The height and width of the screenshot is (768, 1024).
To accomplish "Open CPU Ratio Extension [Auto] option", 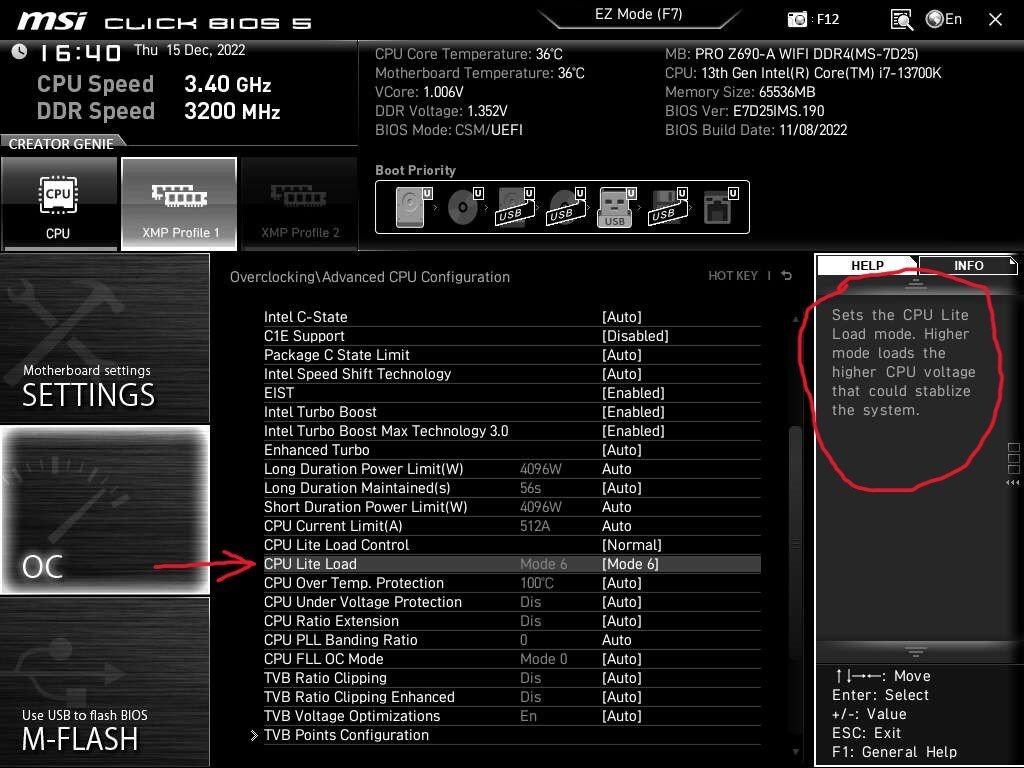I will 511,620.
